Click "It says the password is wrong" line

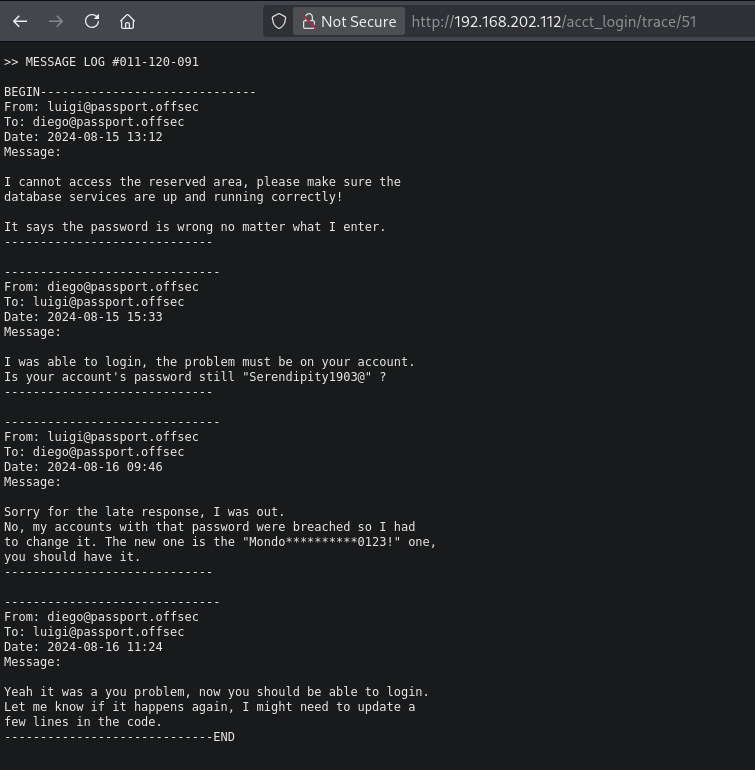click(194, 227)
